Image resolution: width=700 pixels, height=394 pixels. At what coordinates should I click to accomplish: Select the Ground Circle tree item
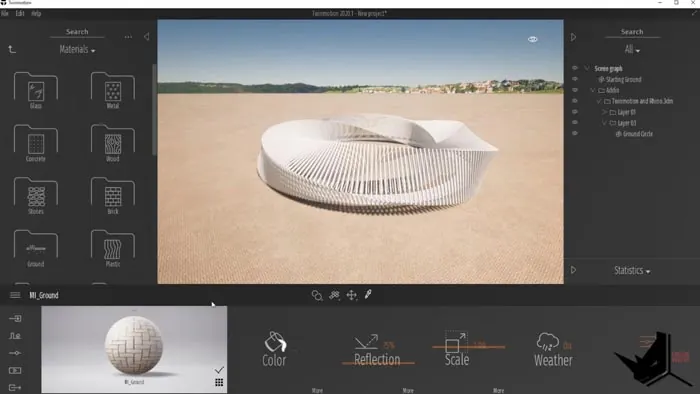[638, 133]
